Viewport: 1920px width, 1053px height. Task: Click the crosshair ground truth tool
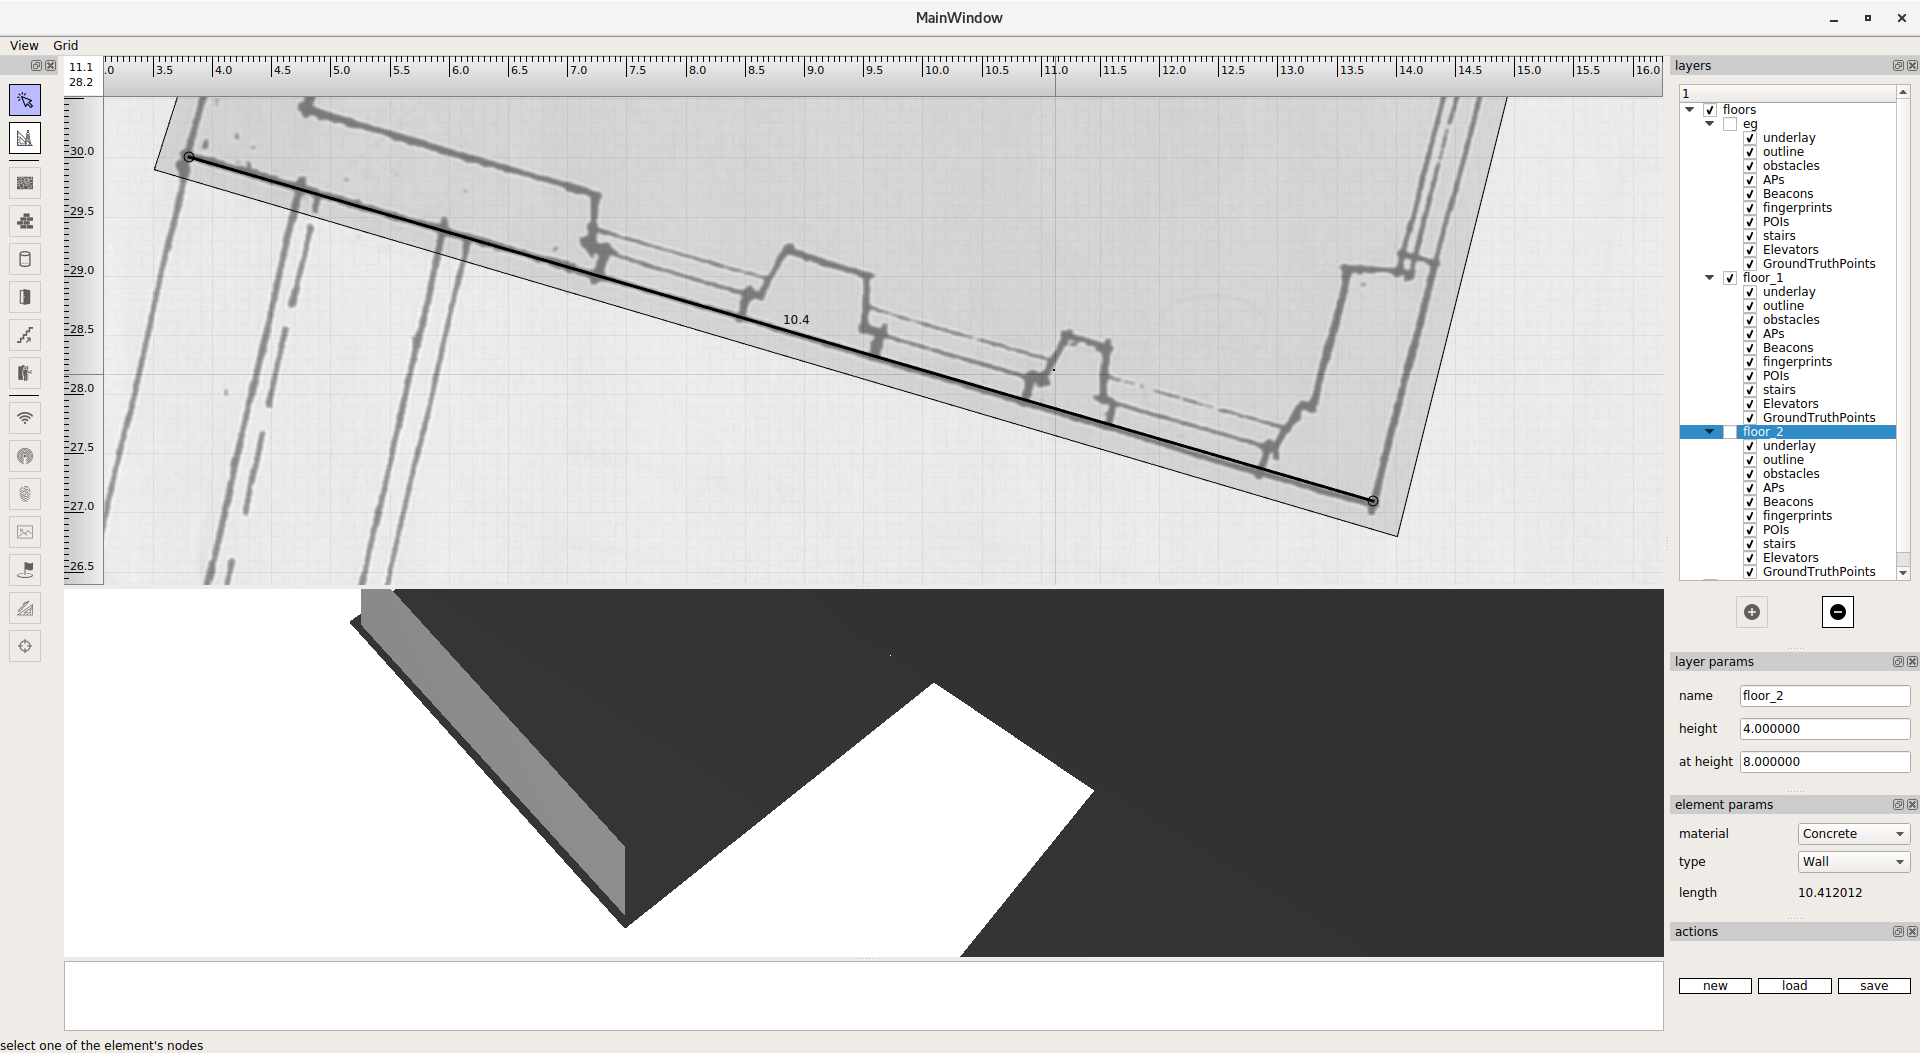click(x=25, y=646)
